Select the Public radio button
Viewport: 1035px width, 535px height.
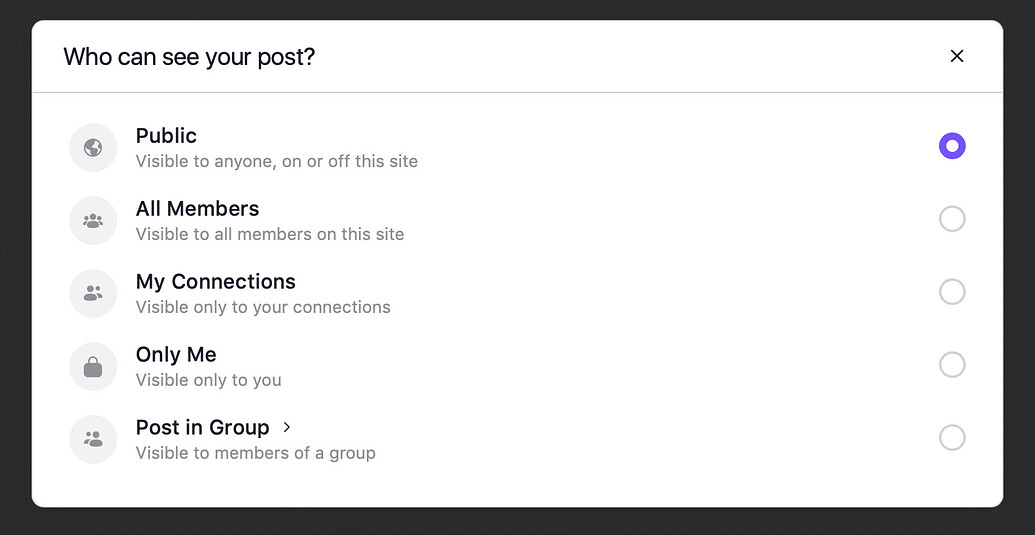click(x=952, y=146)
